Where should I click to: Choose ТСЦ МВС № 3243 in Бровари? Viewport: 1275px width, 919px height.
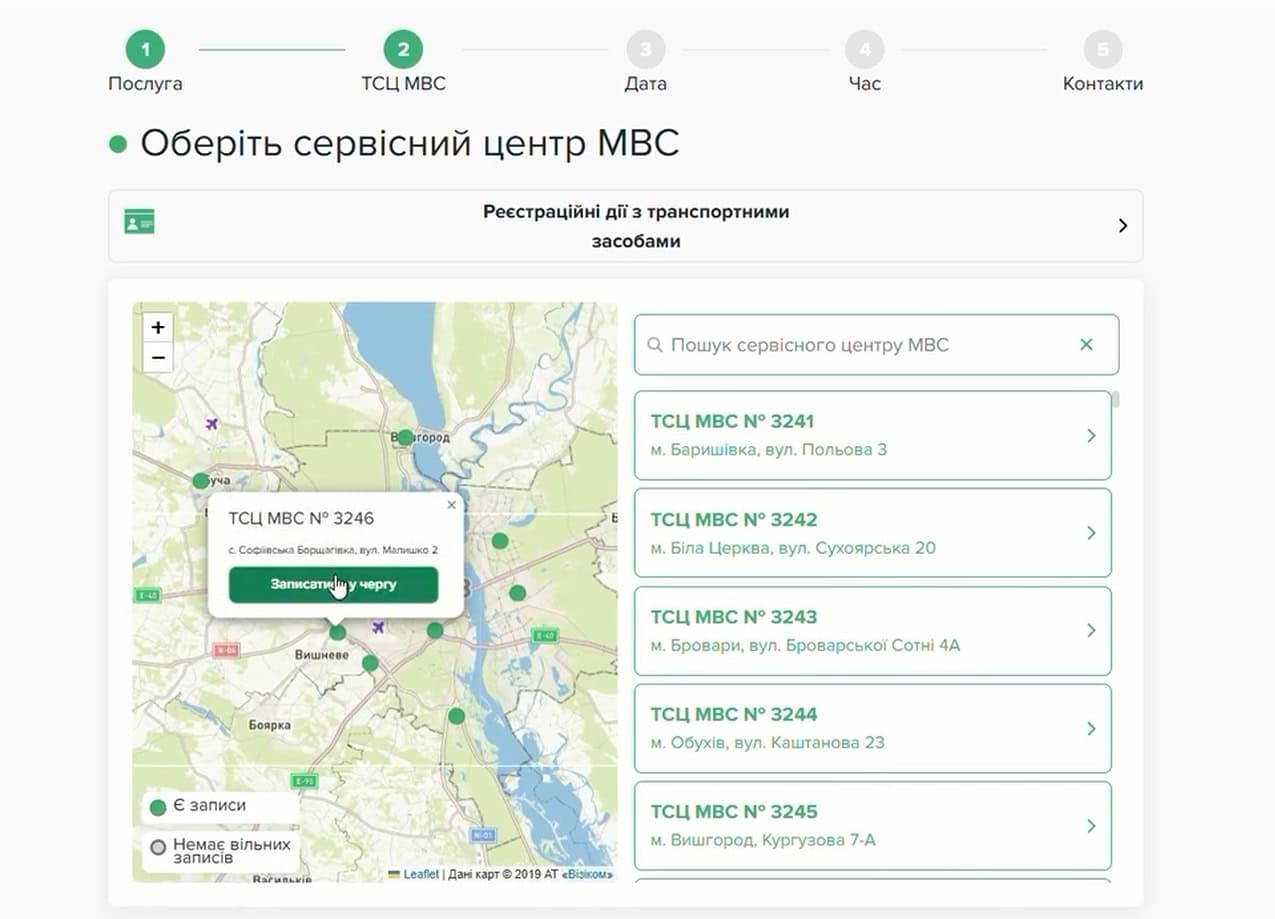coord(873,630)
